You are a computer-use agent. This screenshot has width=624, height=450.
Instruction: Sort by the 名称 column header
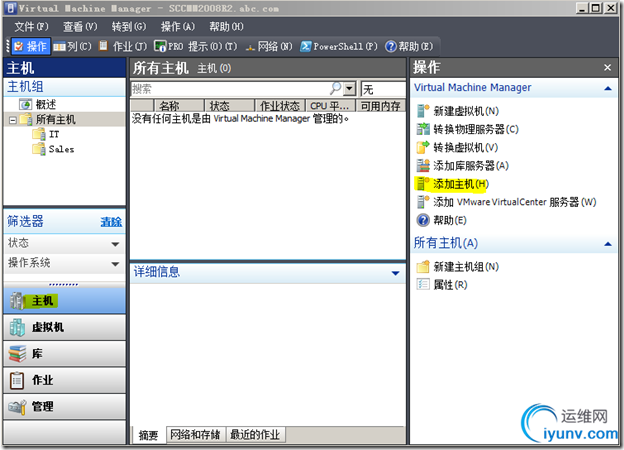click(179, 106)
